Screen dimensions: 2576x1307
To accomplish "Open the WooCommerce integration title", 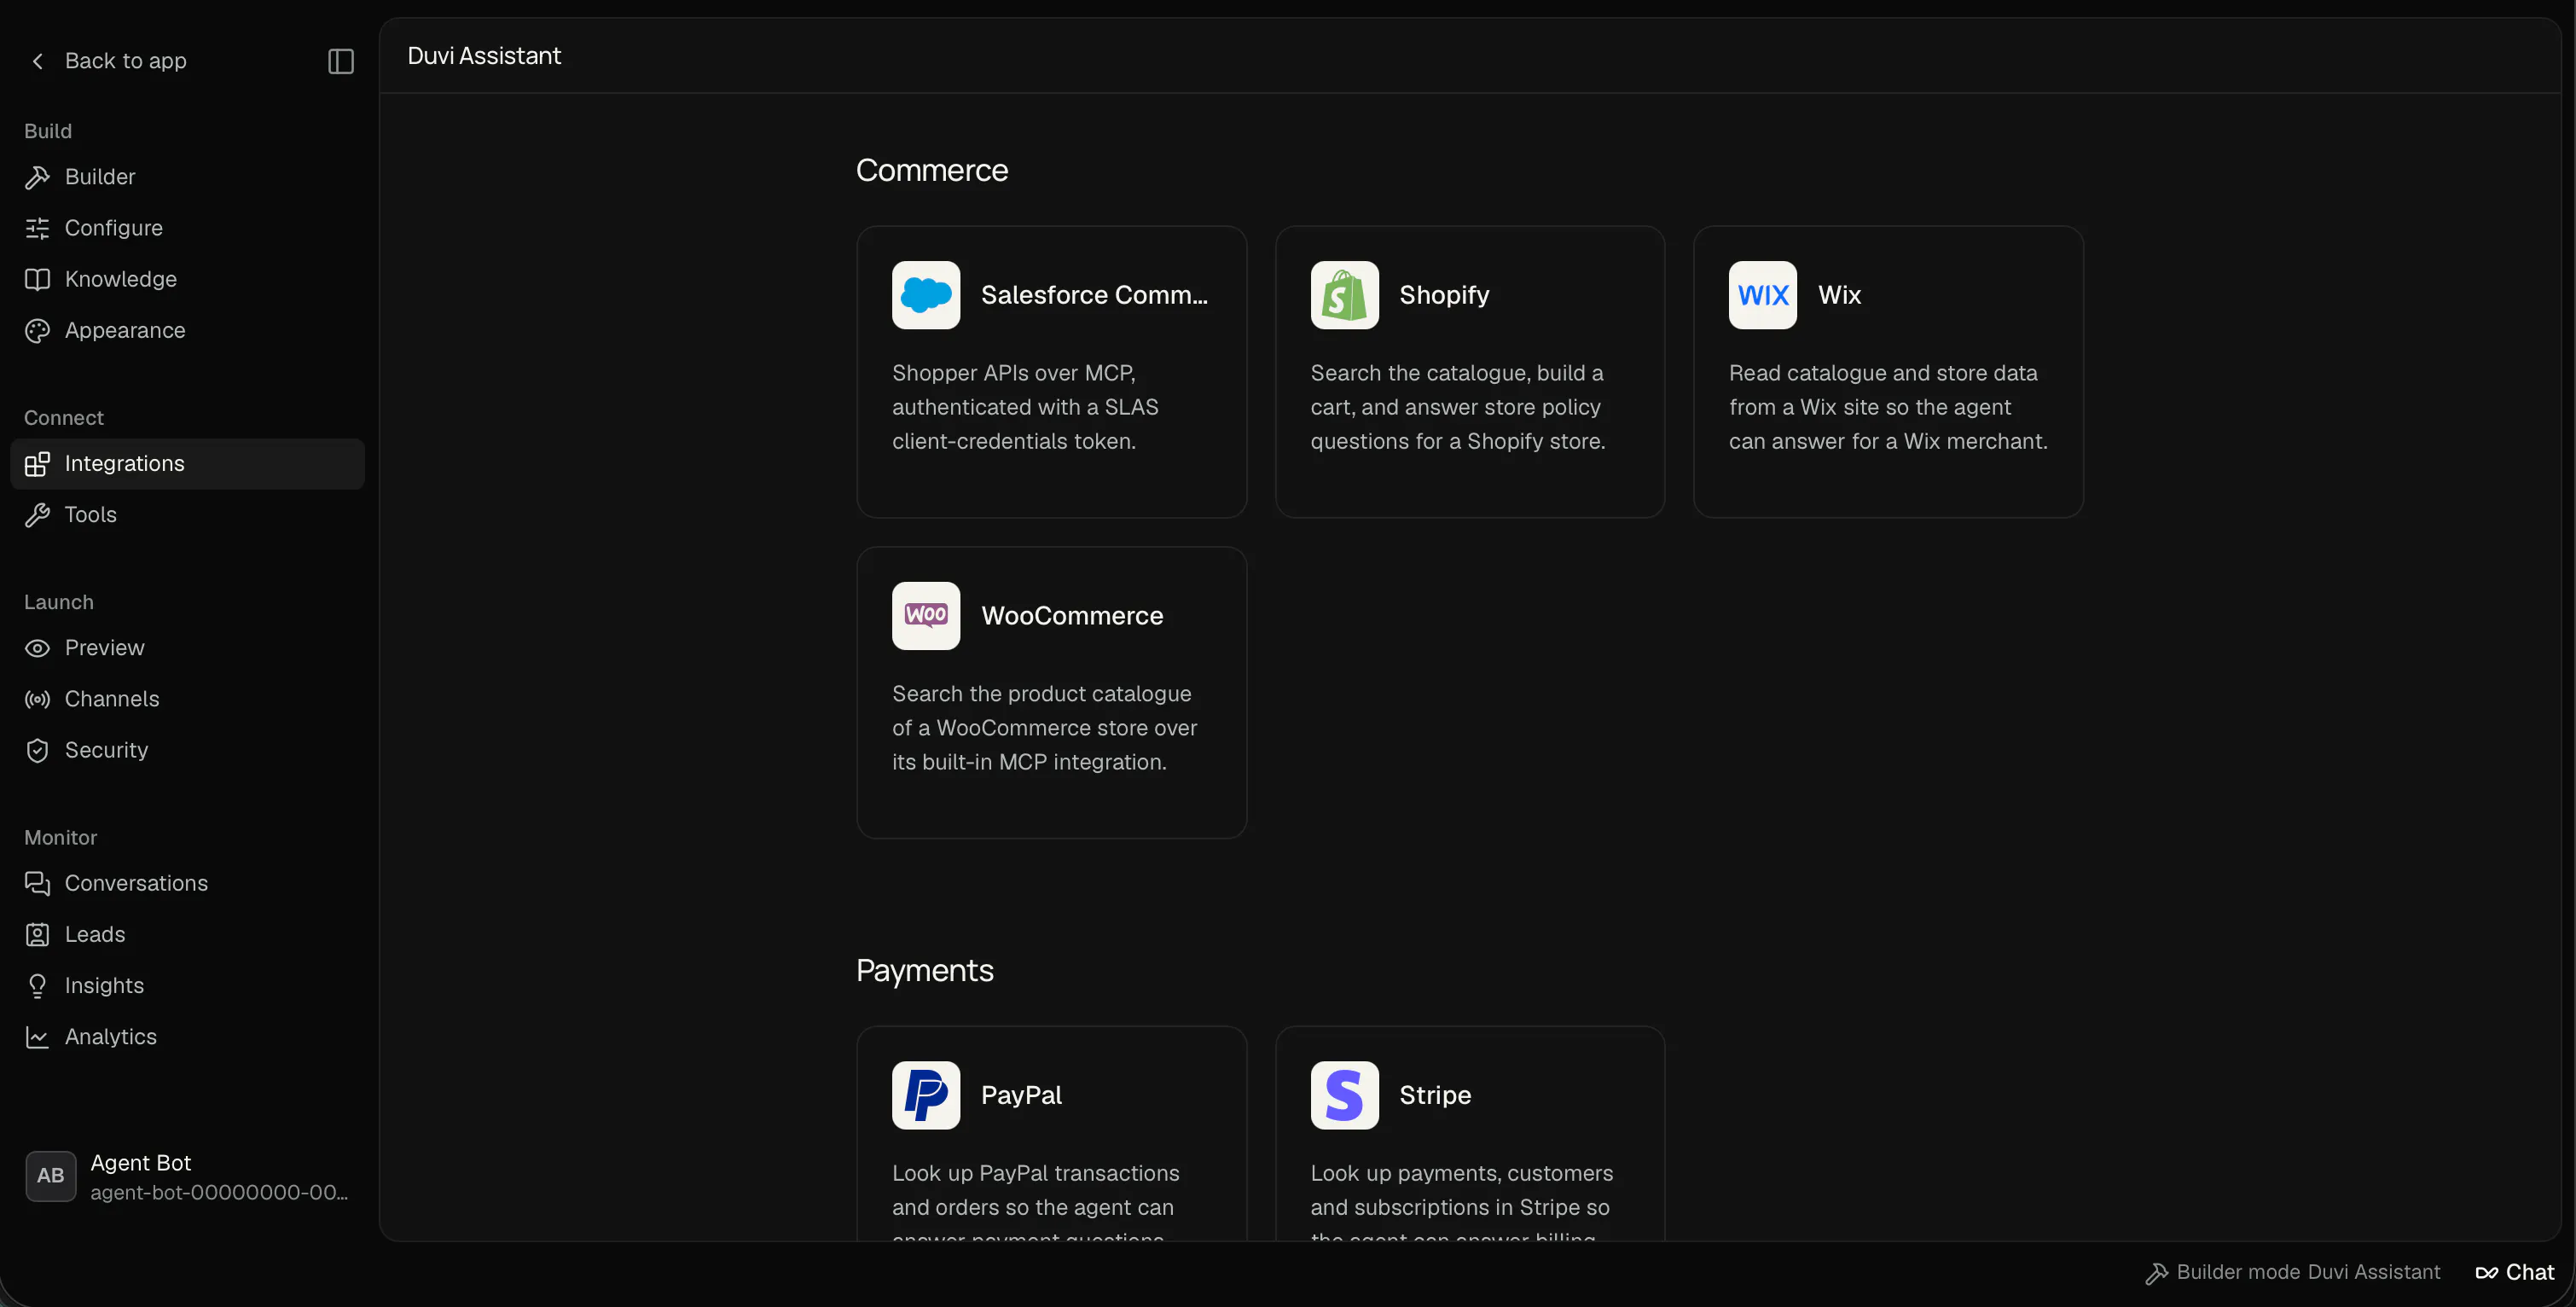I will [1072, 615].
